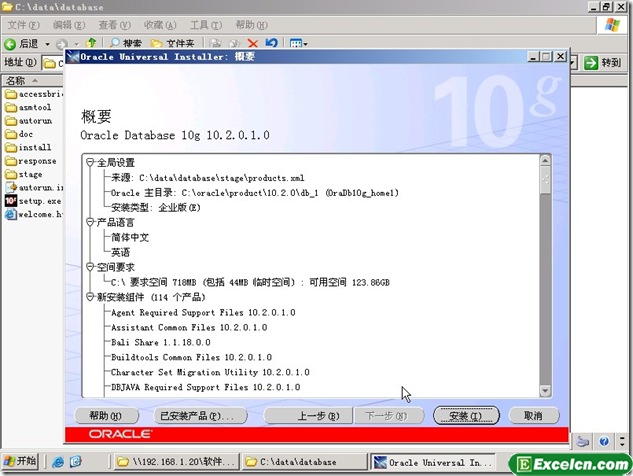Click the Oracle installer title bar icon
Screen dimensions: 633x476
click(x=73, y=57)
